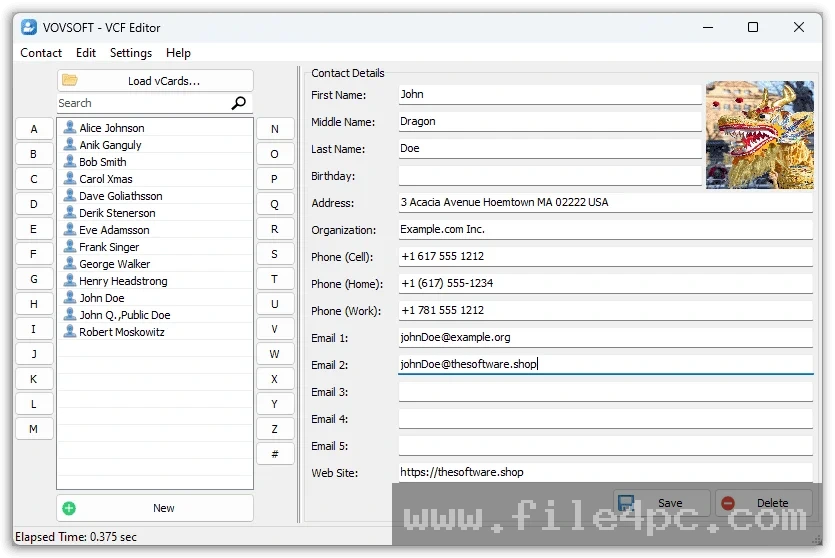Click the contact icon beside Robert Moskowitz
Image resolution: width=835 pixels, height=558 pixels.
[x=69, y=331]
